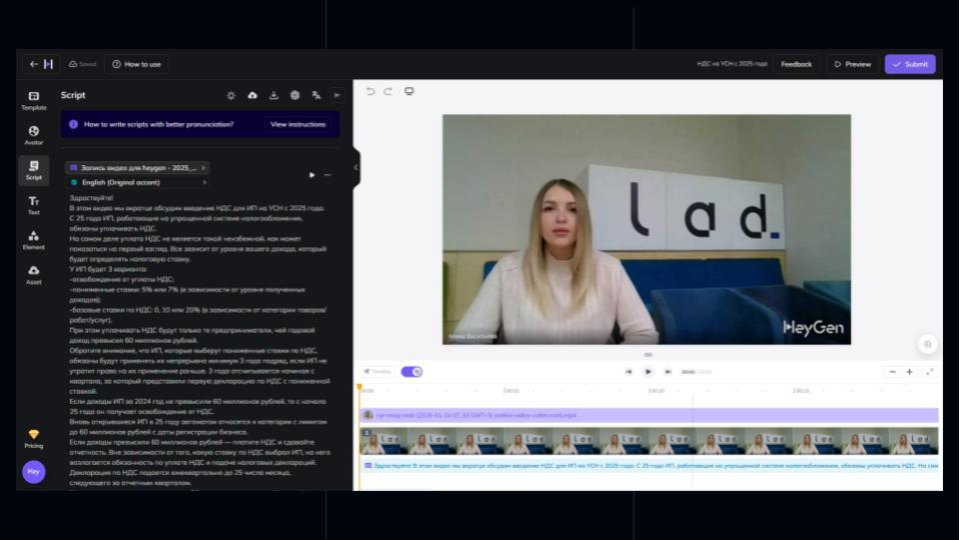Open Pricing with the diamond icon
The width and height of the screenshot is (960, 540).
34,438
